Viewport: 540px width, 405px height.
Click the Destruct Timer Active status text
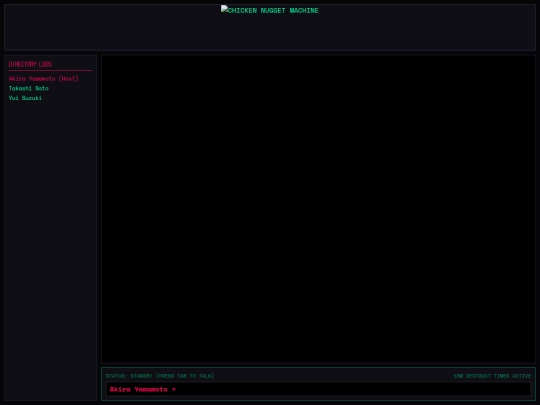[492, 376]
